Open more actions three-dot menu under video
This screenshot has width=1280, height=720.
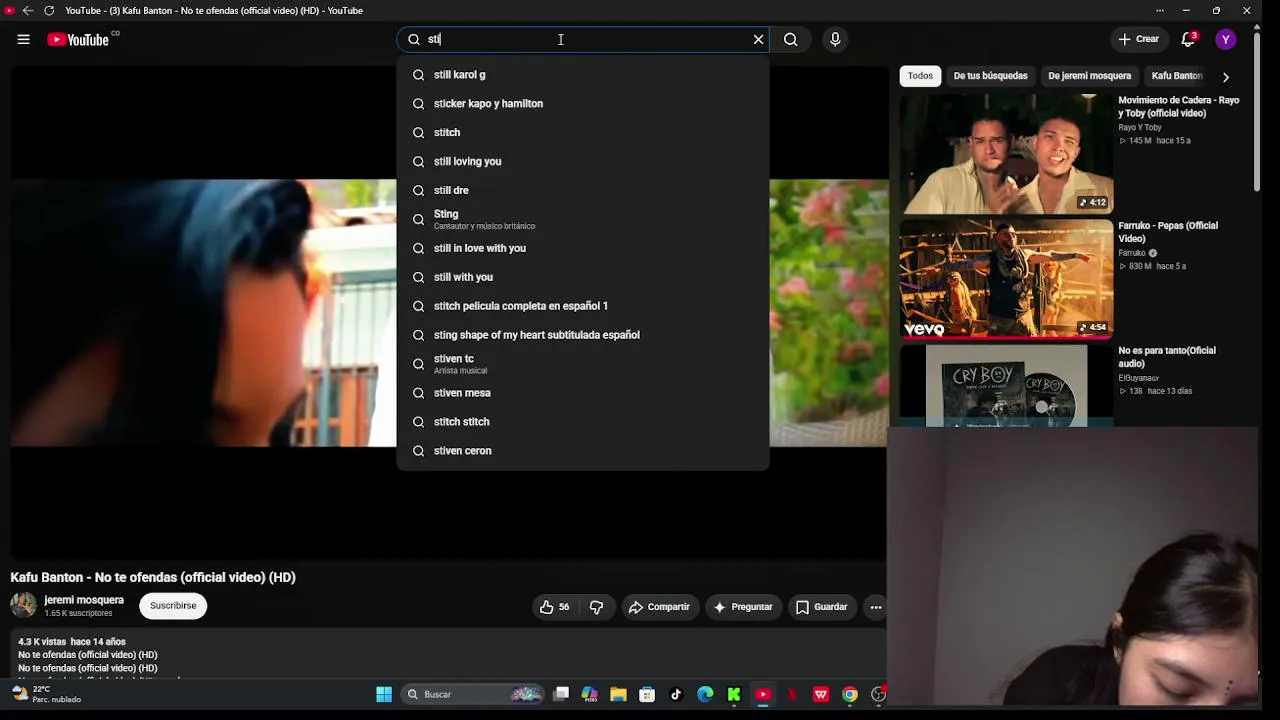tap(876, 607)
